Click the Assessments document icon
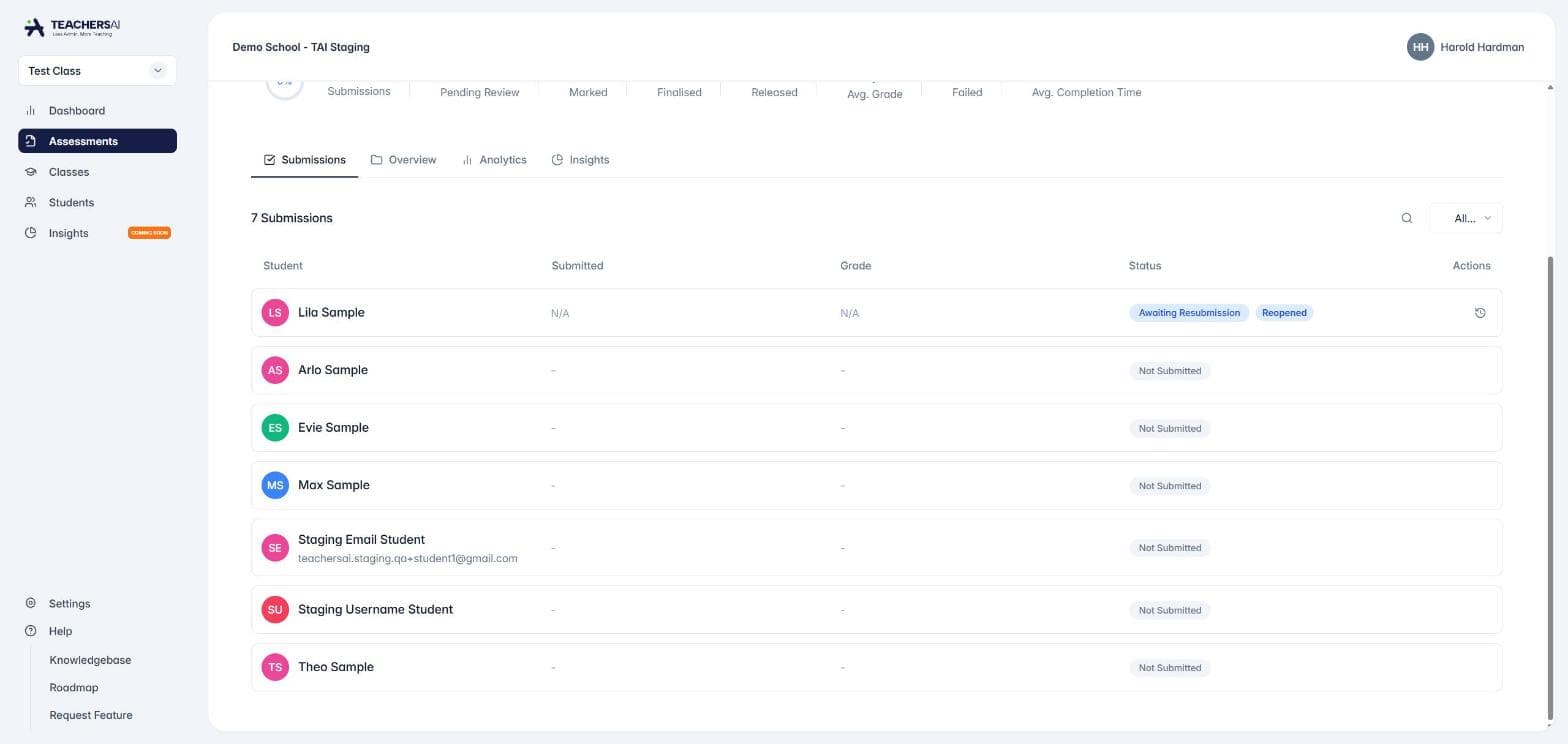This screenshot has width=1568, height=744. point(30,141)
